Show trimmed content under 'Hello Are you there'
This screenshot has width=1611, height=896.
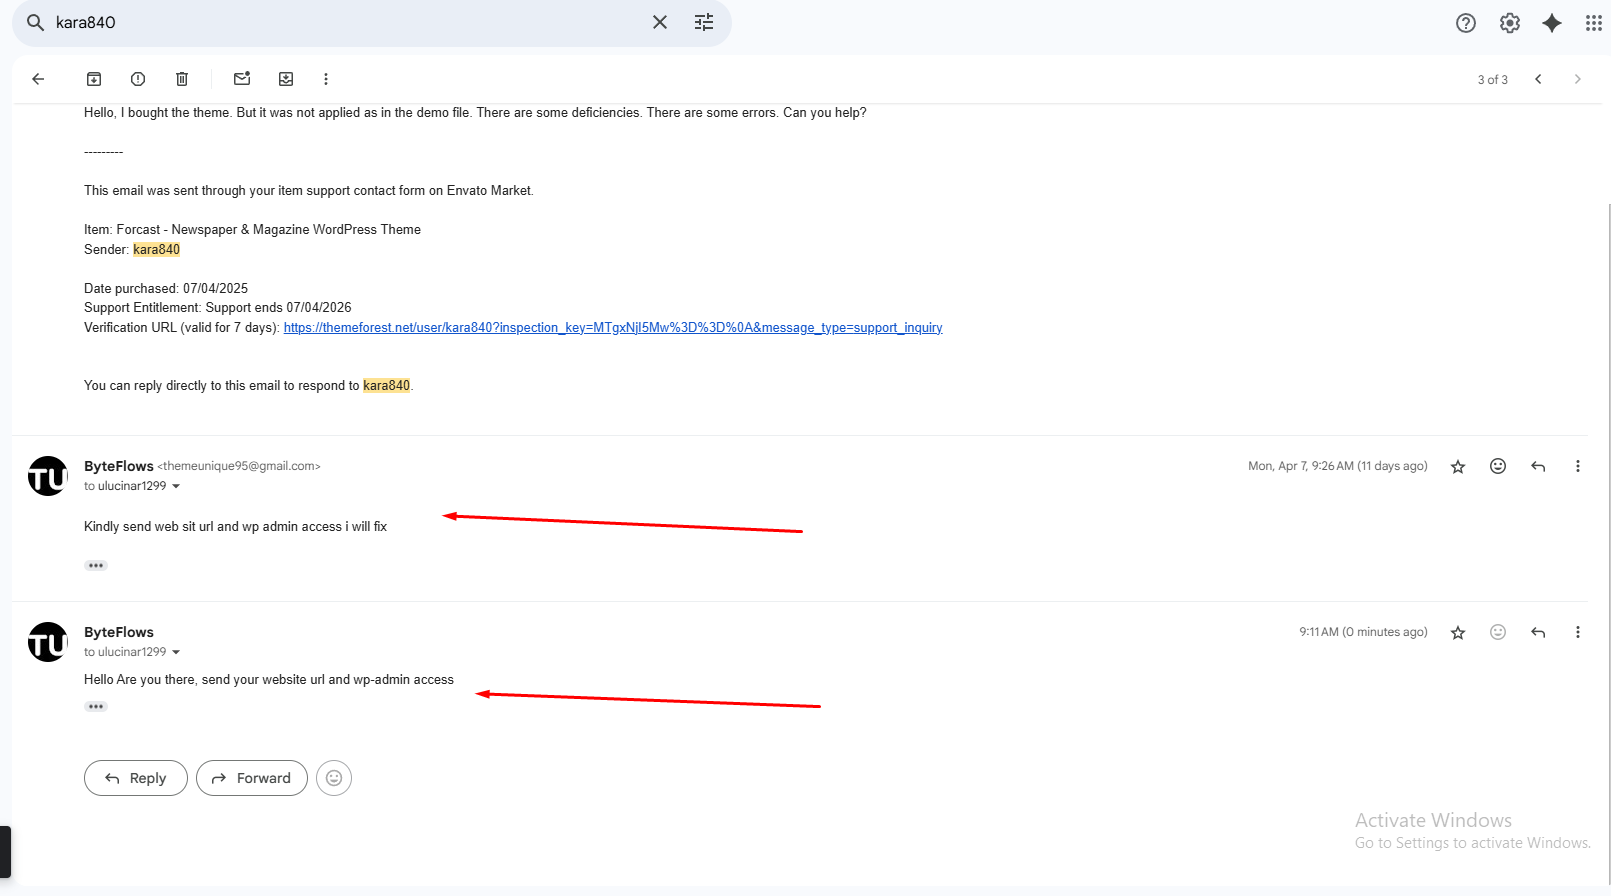(96, 706)
